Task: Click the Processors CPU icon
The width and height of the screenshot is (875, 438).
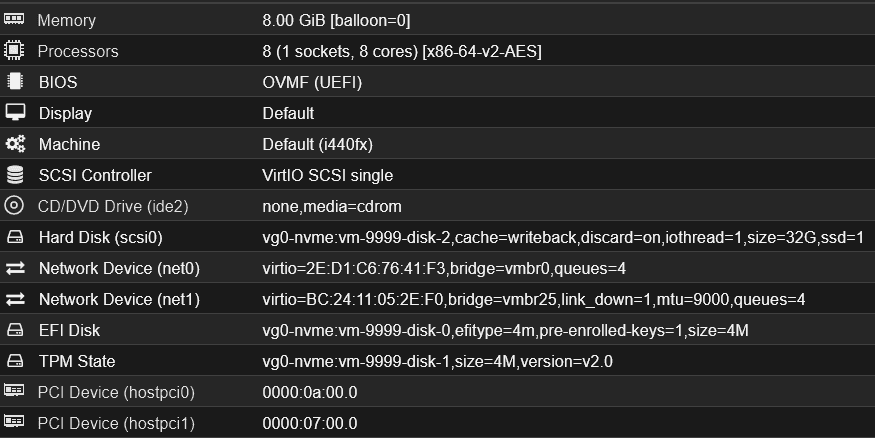Action: click(x=14, y=51)
